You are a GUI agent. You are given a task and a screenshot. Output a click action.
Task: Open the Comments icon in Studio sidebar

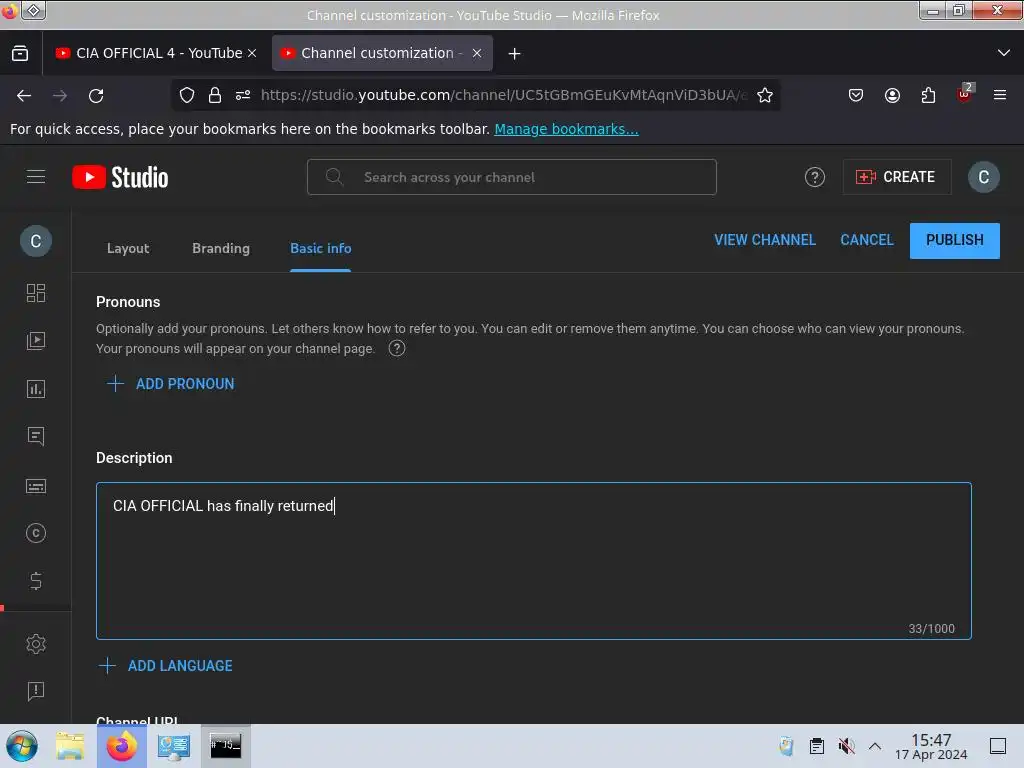coord(36,436)
